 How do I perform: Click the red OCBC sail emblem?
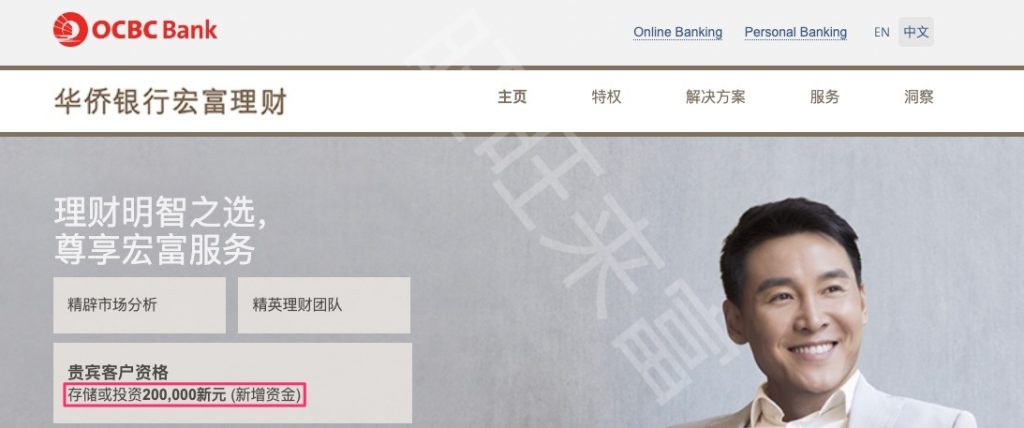pyautogui.click(x=70, y=29)
